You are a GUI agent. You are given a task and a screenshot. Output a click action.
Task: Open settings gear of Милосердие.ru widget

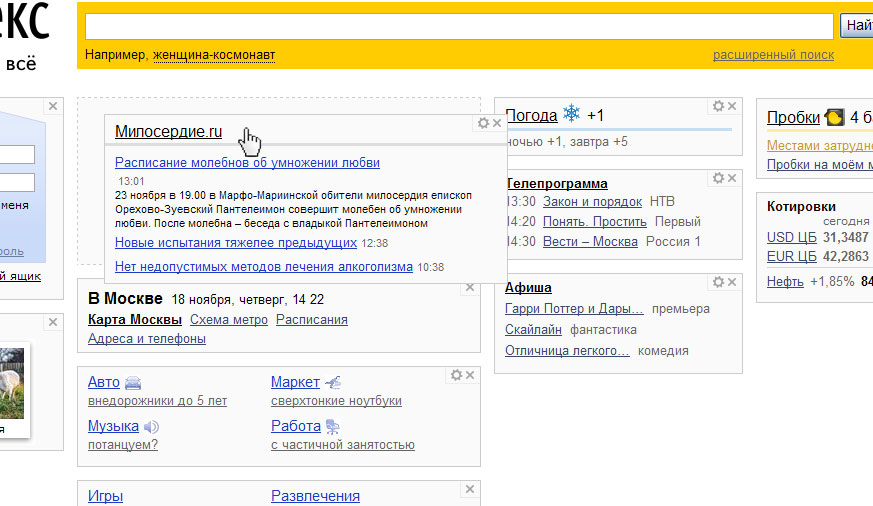483,123
